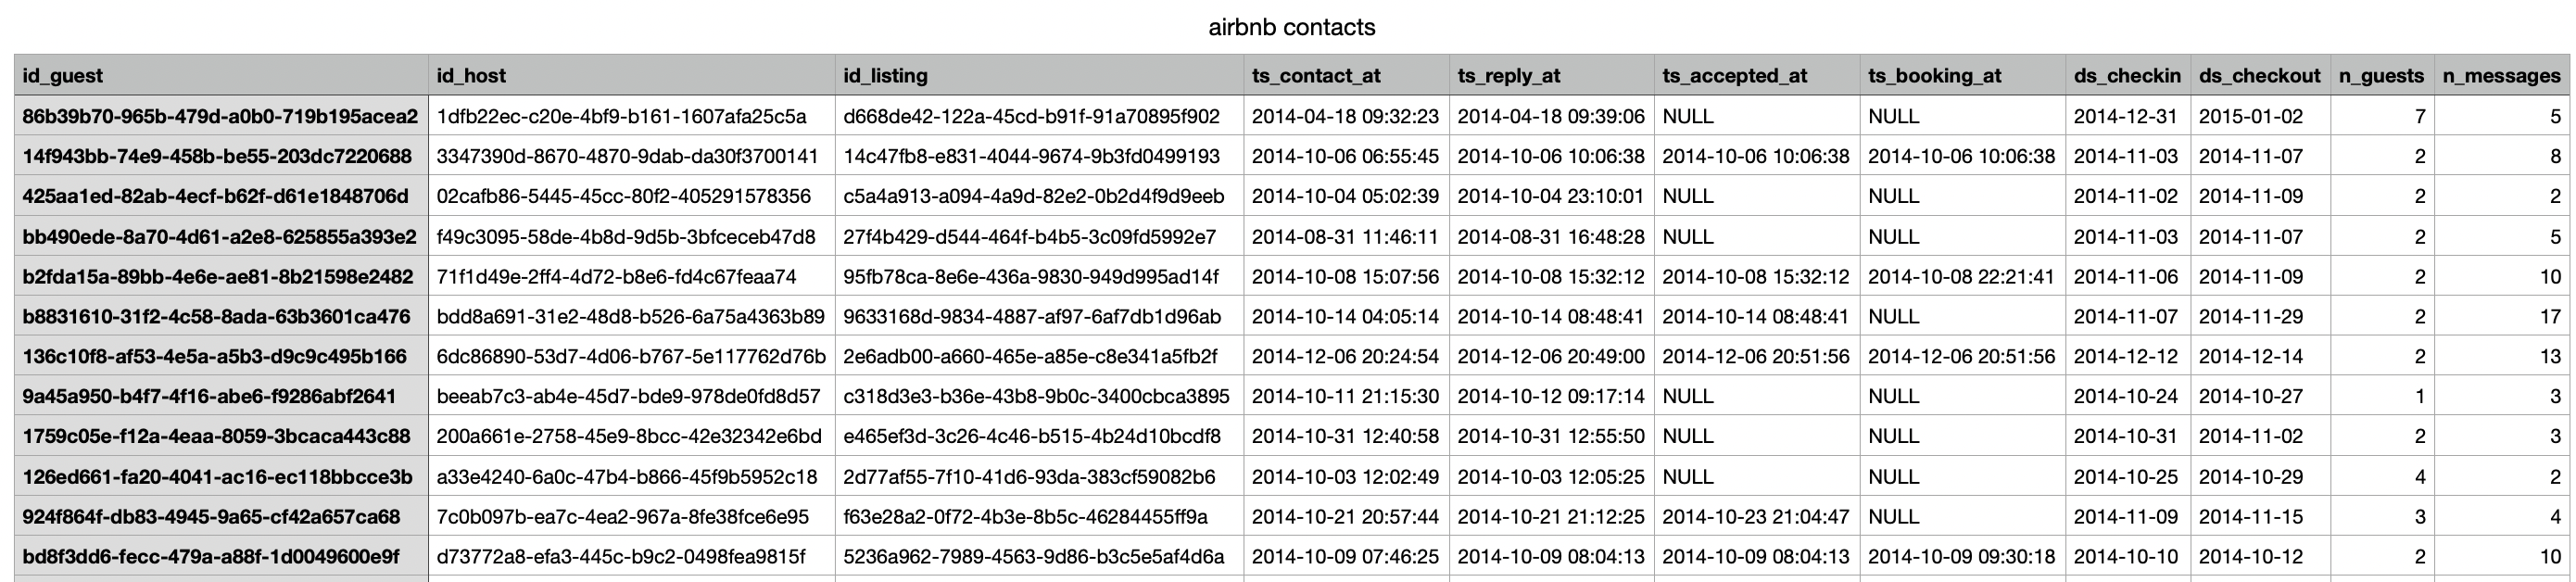Select the ds_checkin column header

[2127, 75]
